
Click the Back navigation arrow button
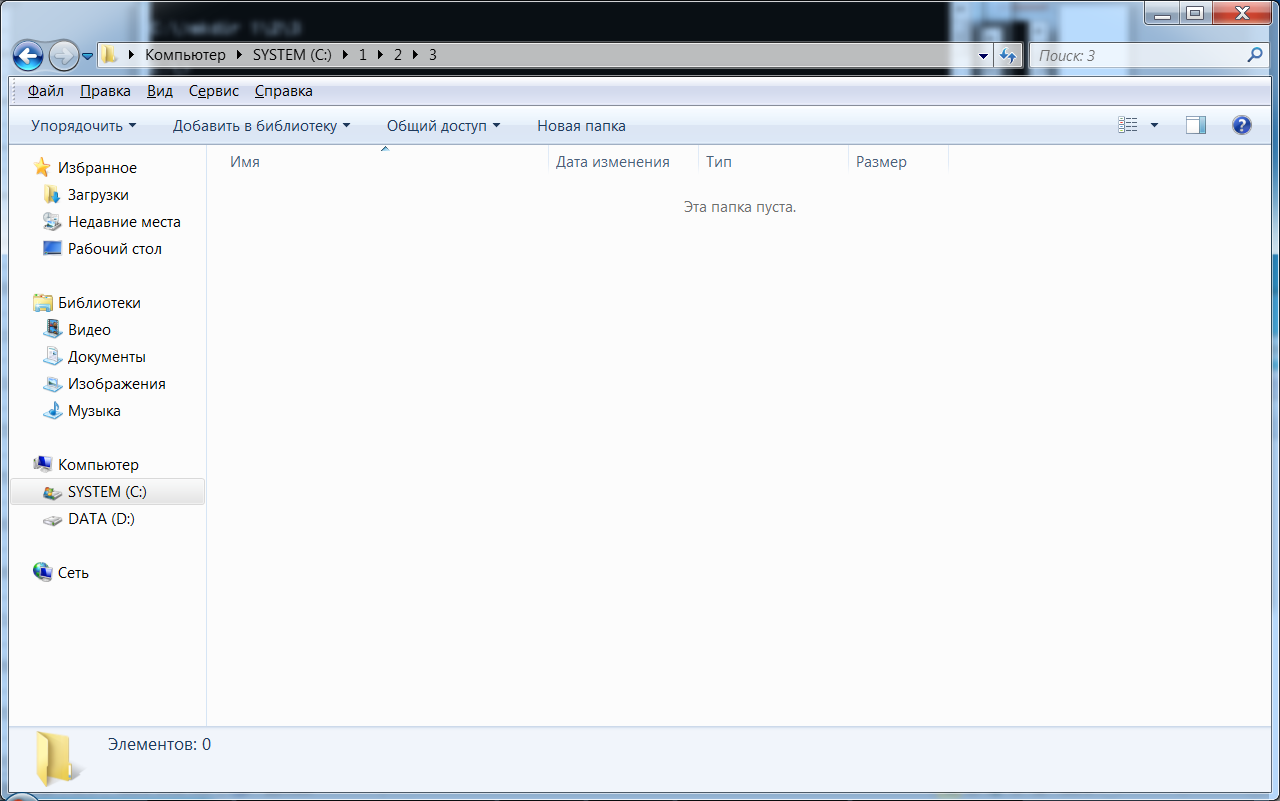[28, 56]
